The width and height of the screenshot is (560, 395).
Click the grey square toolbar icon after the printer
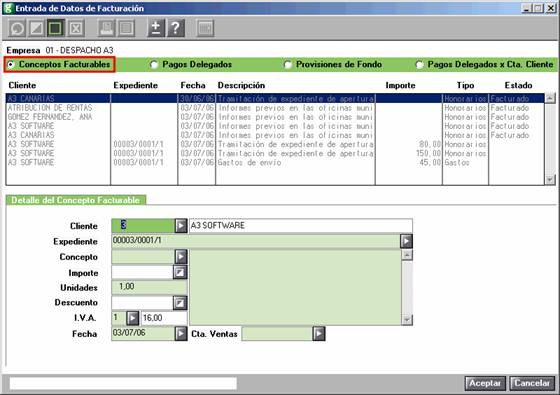tap(126, 28)
